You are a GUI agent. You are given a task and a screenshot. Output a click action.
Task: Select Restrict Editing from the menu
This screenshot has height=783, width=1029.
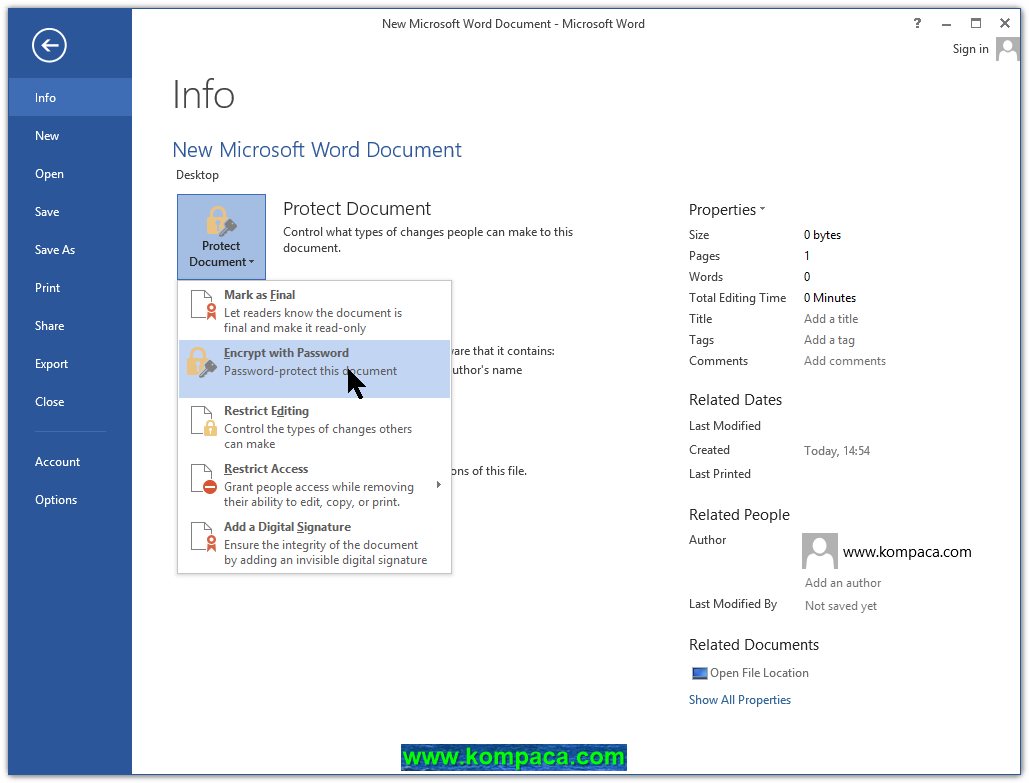[314, 427]
